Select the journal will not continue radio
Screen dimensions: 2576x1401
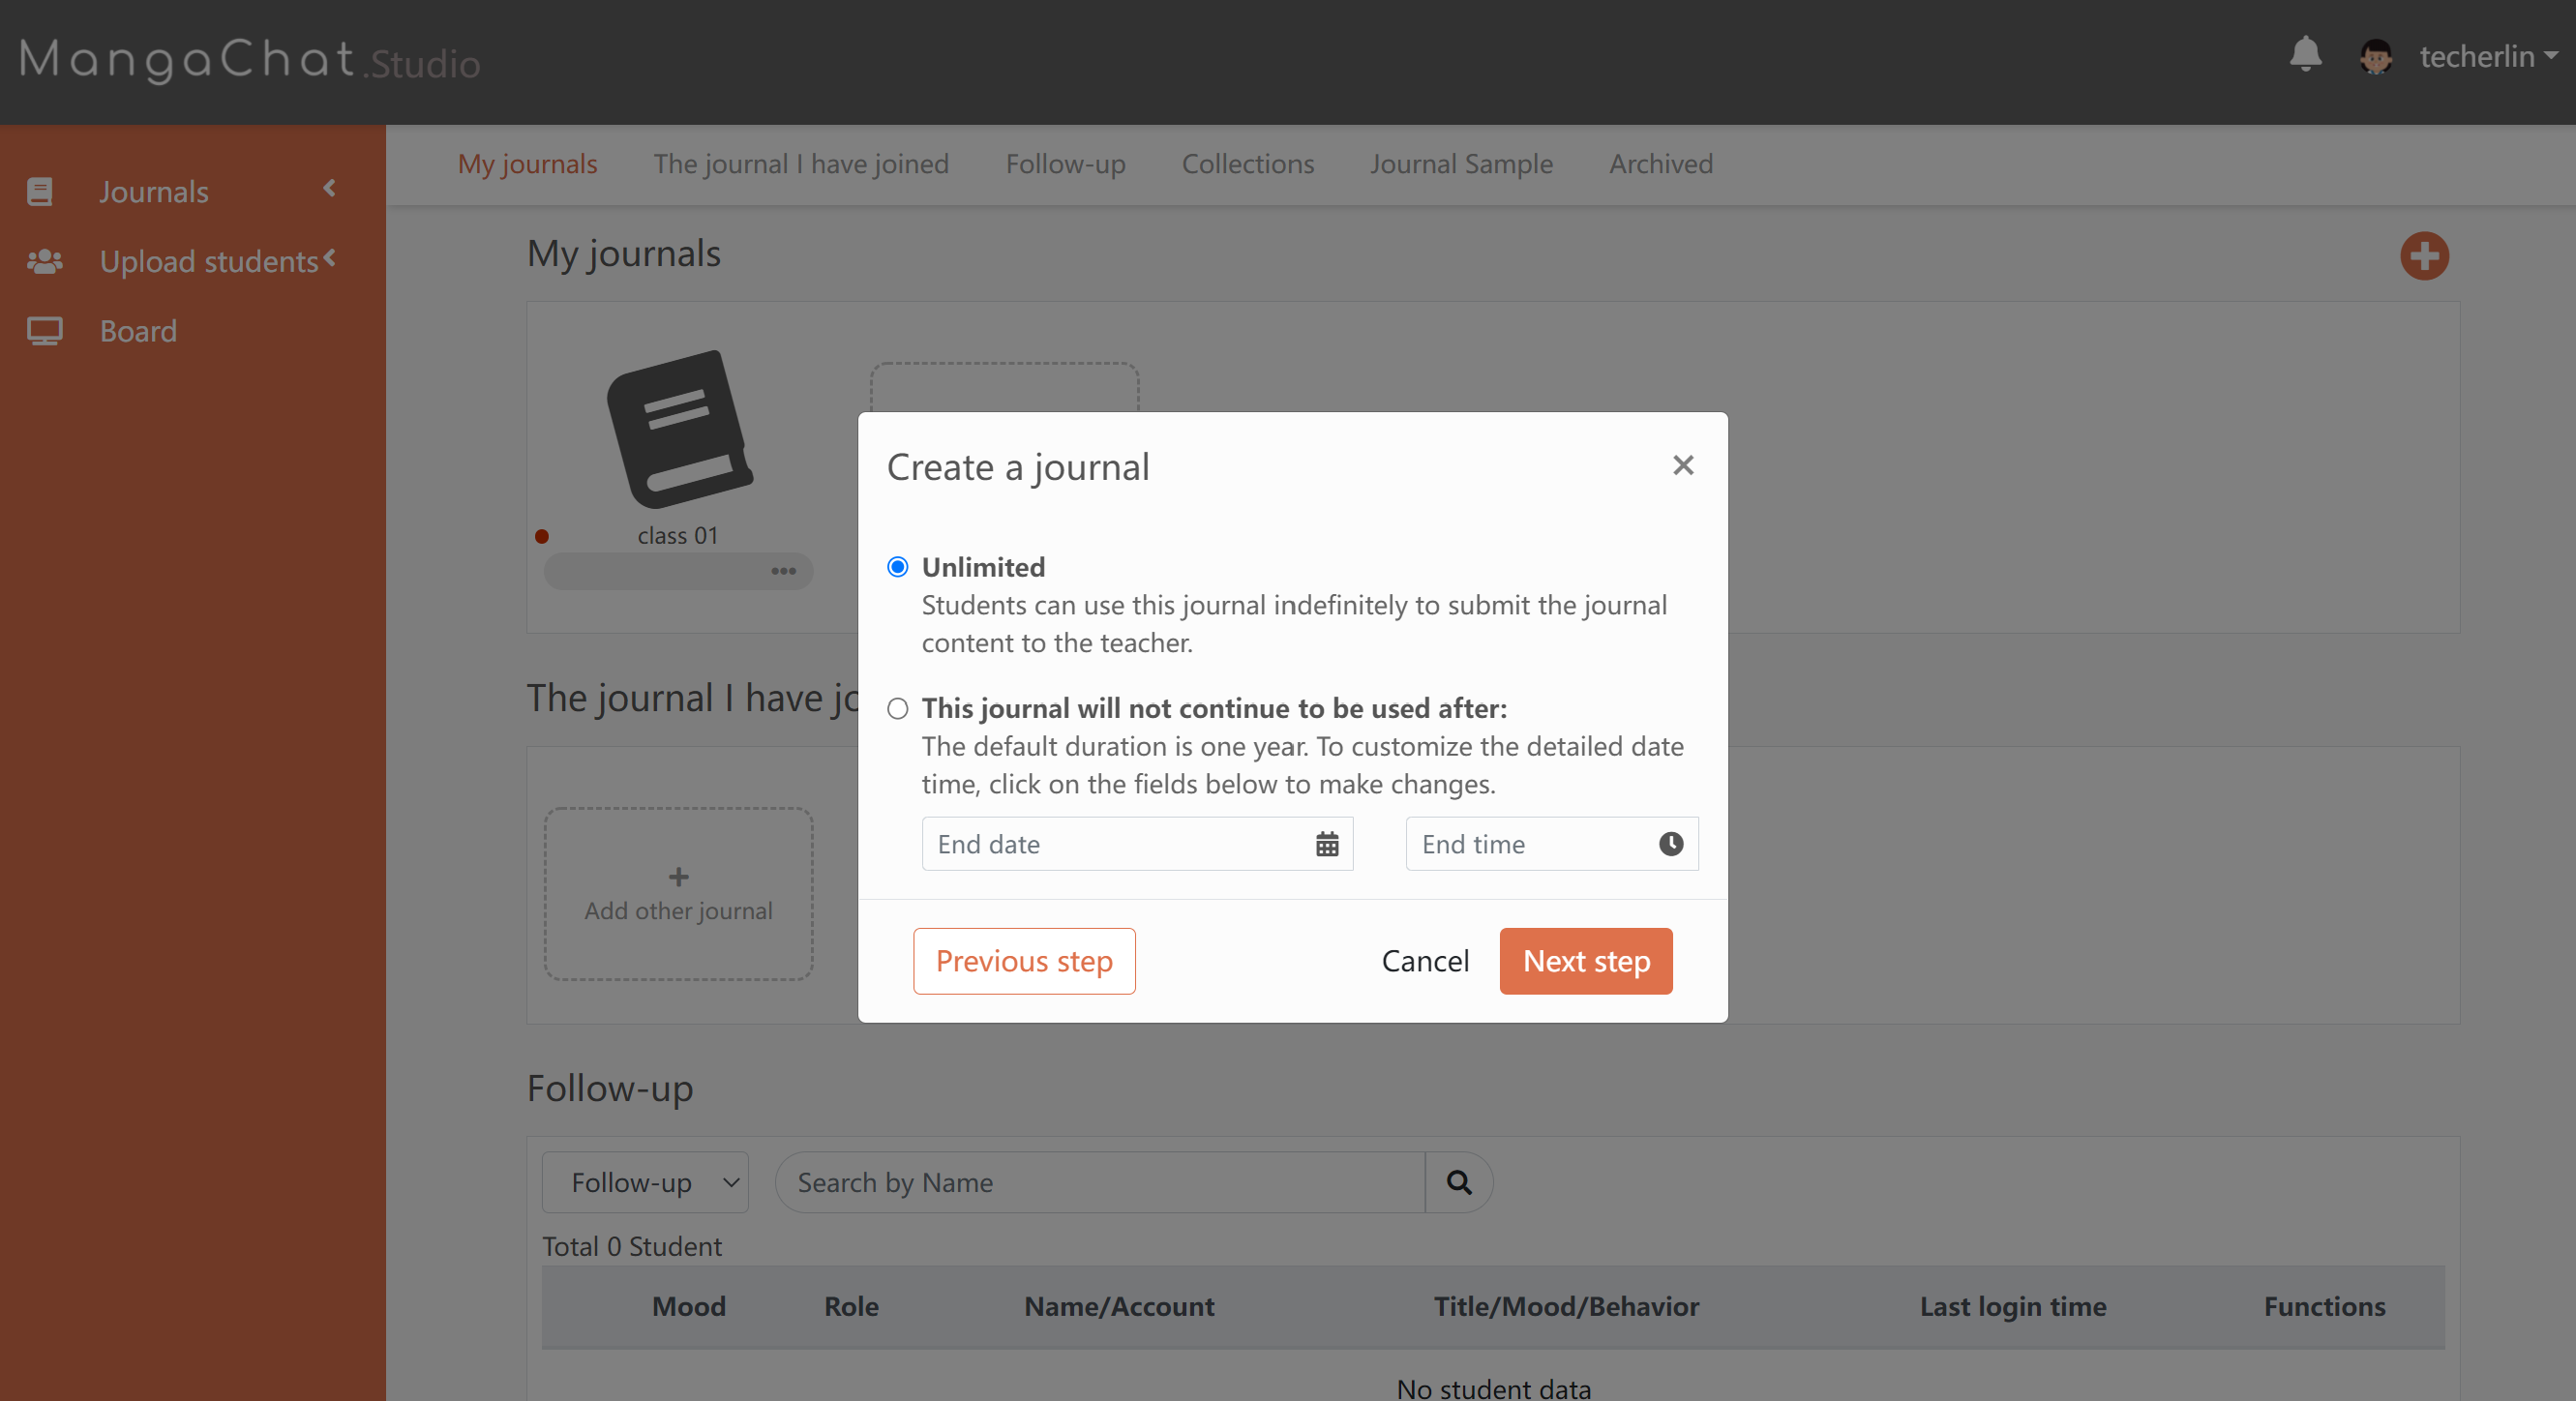(x=897, y=708)
